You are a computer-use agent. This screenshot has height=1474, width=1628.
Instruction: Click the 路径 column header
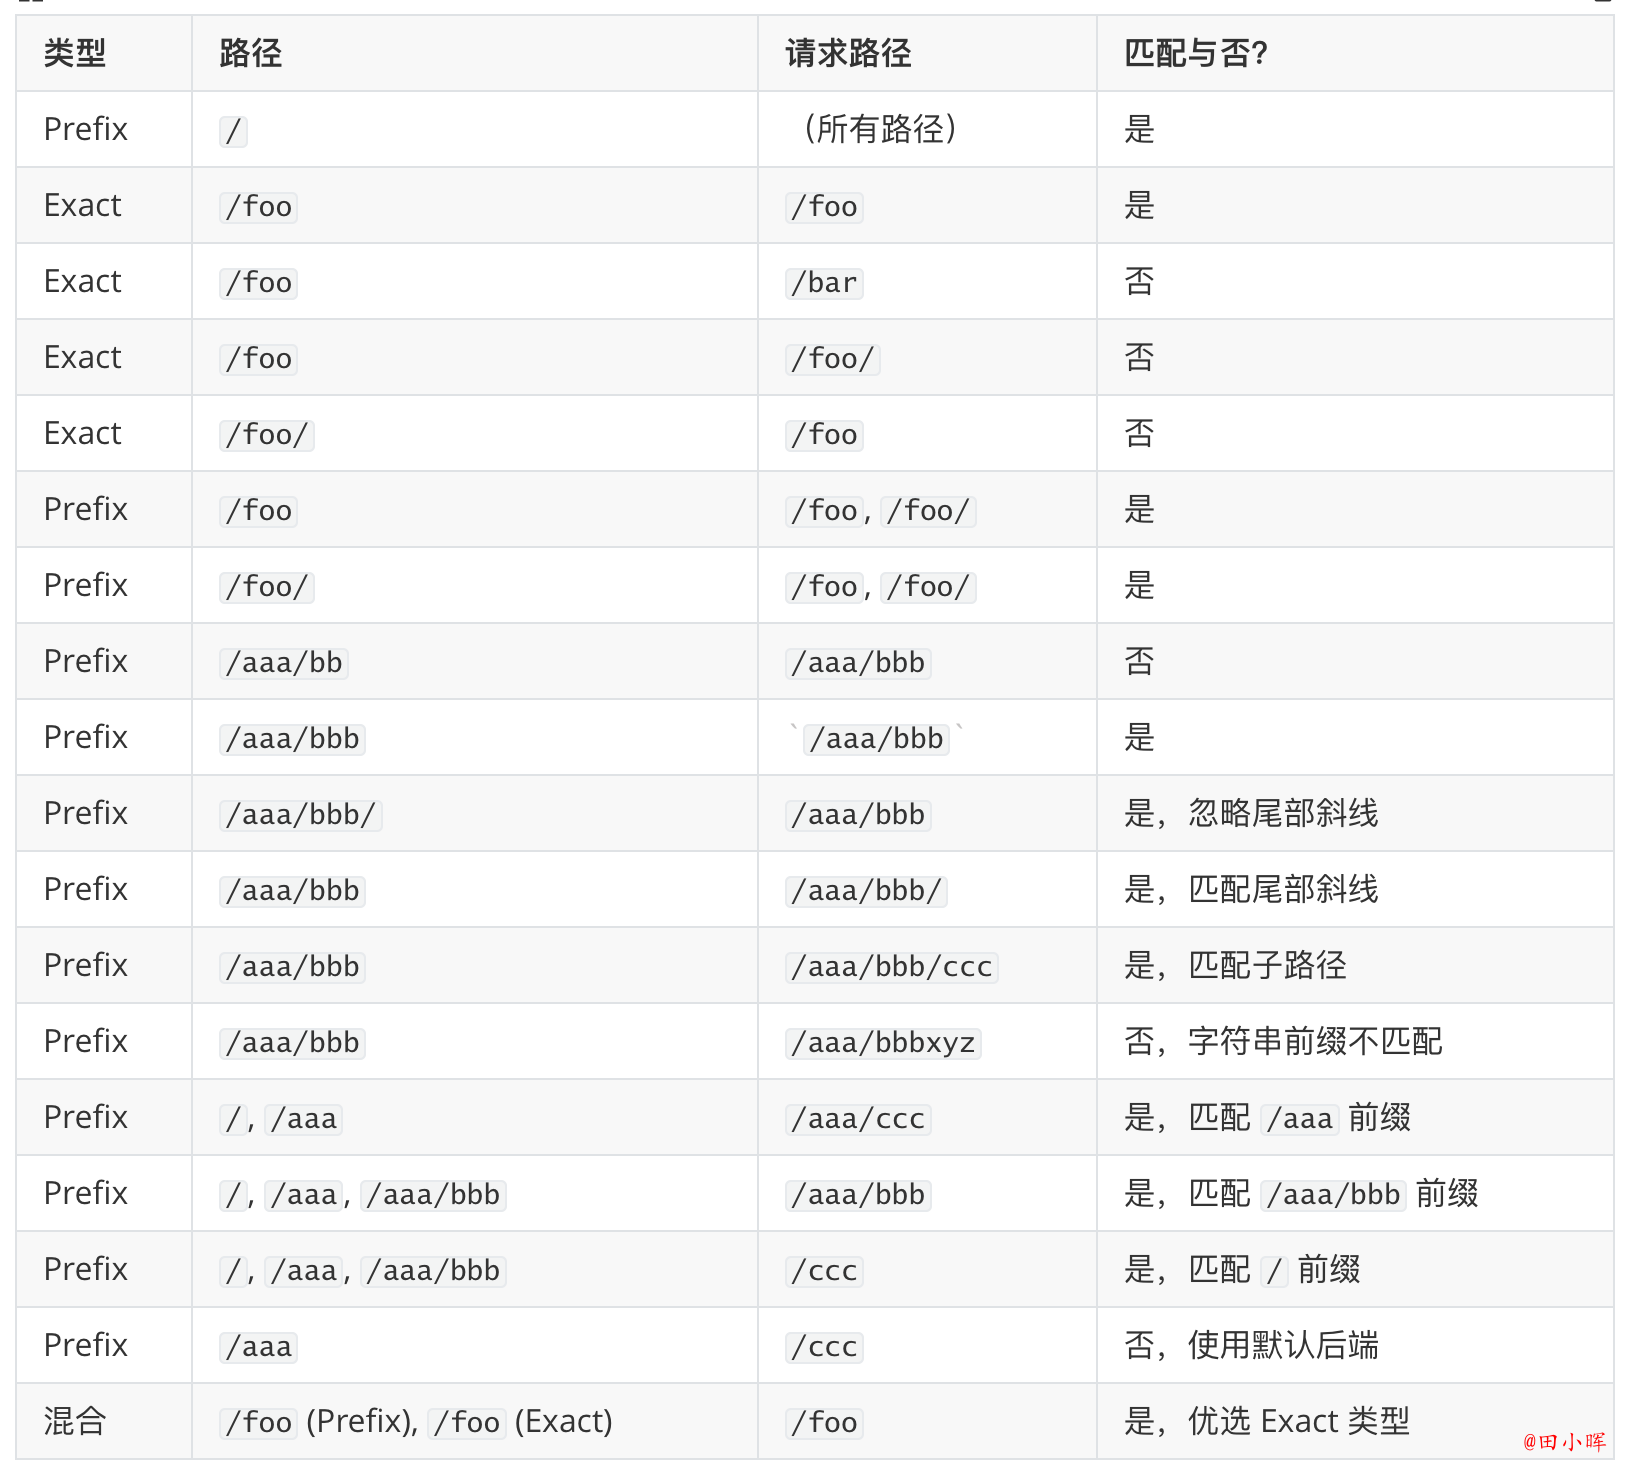point(251,53)
